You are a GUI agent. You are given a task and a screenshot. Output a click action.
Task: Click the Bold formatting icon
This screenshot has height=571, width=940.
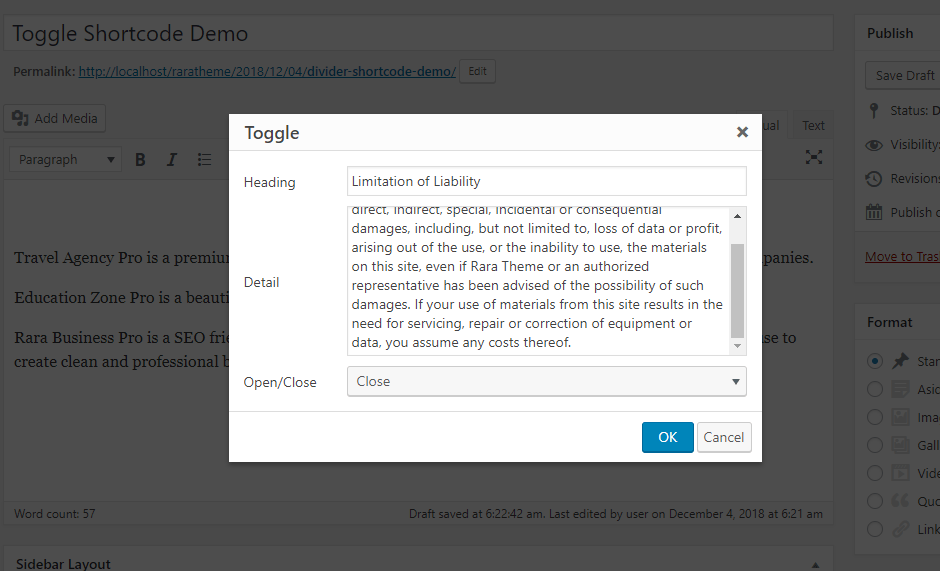click(141, 159)
